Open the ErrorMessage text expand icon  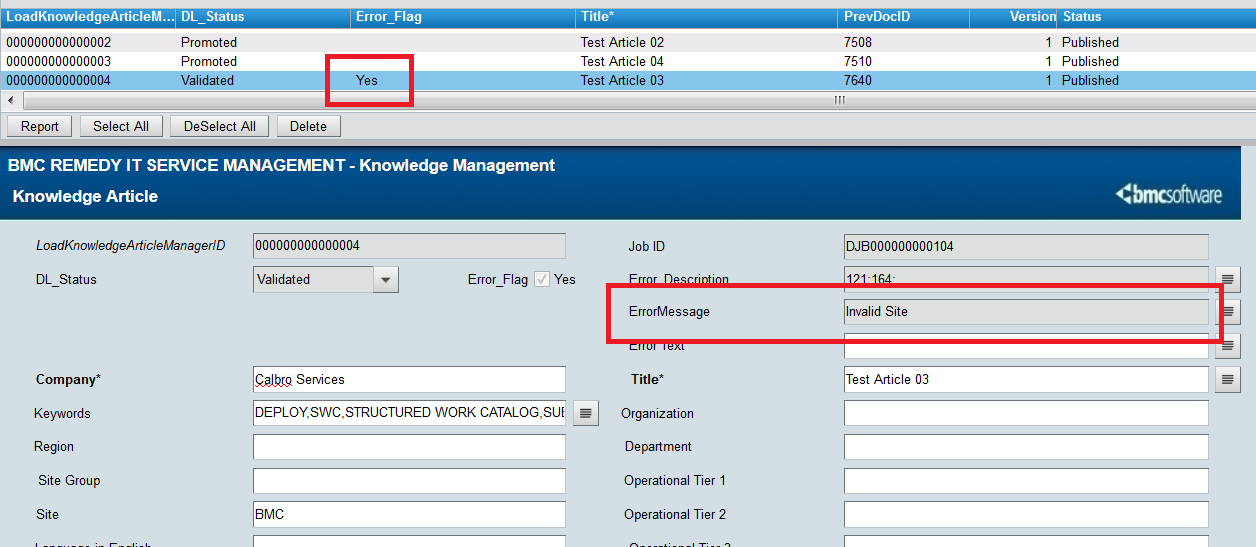(1228, 312)
